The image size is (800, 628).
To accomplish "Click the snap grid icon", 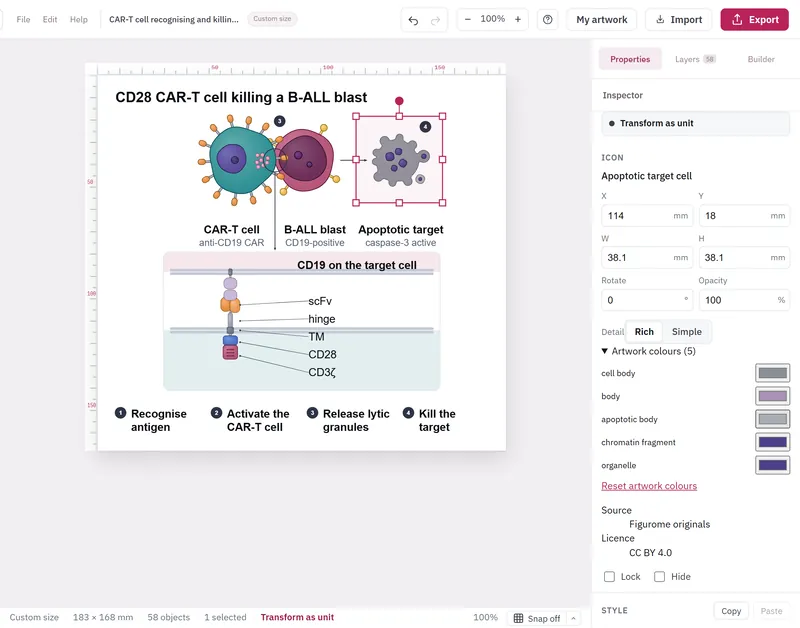I will [x=518, y=618].
